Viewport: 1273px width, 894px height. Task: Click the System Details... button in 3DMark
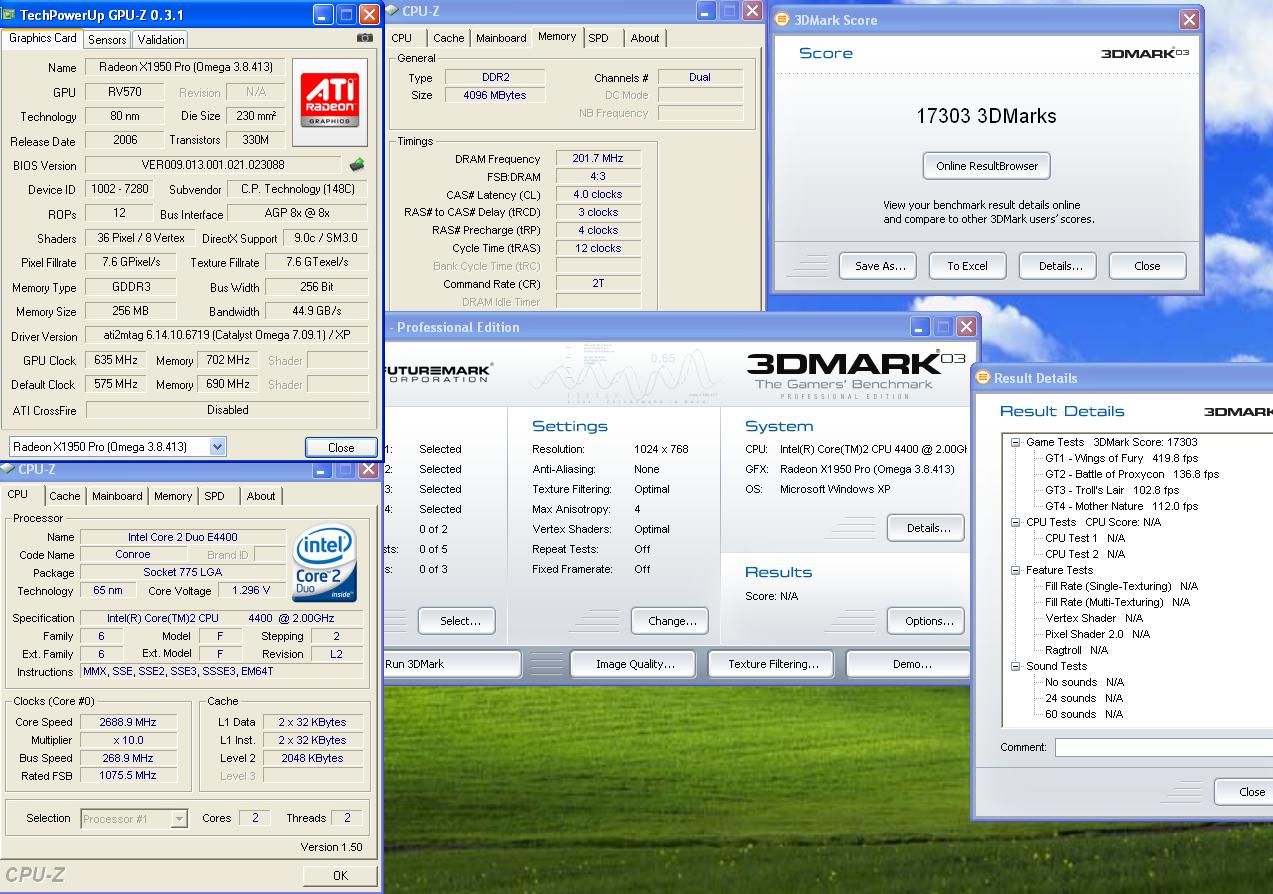pyautogui.click(x=928, y=528)
